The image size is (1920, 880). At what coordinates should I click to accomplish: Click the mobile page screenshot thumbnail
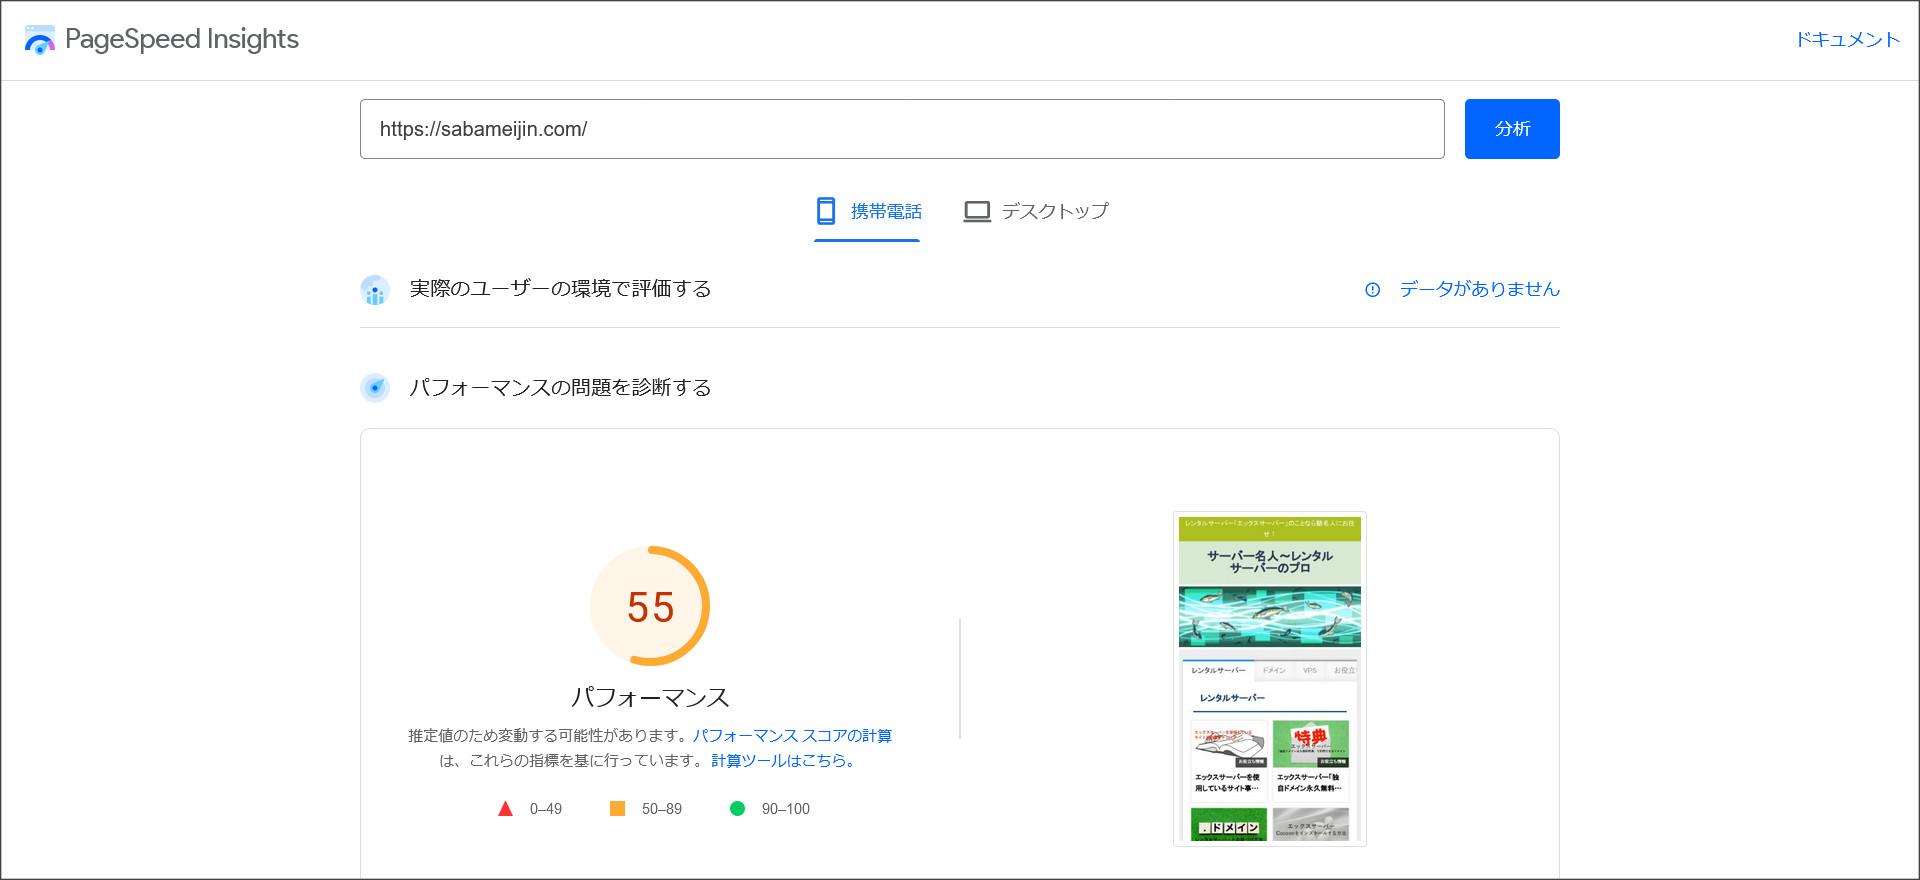(x=1270, y=679)
